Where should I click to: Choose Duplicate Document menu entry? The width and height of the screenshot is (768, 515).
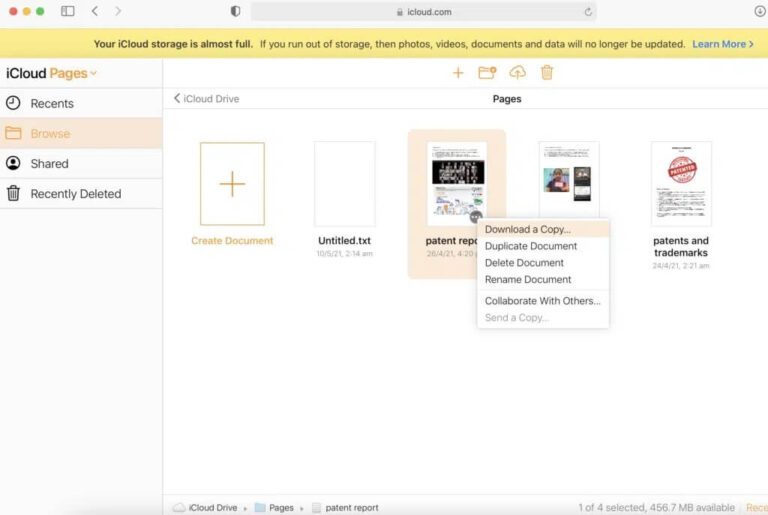point(530,246)
